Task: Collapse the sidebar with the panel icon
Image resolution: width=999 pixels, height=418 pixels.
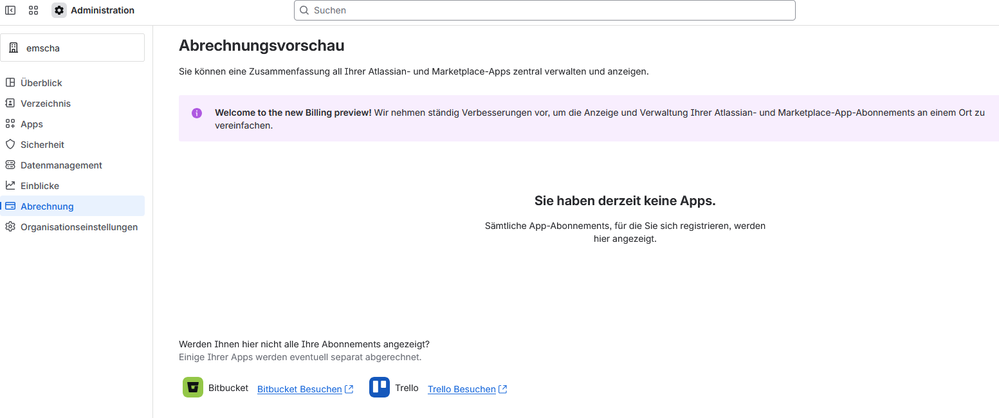Action: pos(10,10)
